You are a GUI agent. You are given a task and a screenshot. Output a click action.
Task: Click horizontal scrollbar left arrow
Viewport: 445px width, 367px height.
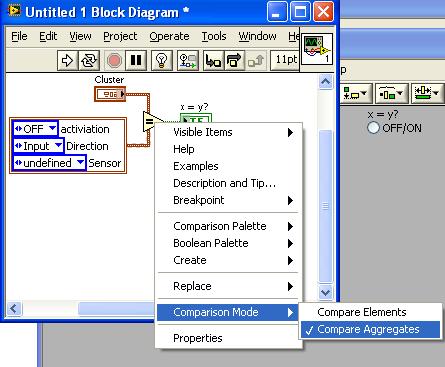[x=14, y=308]
